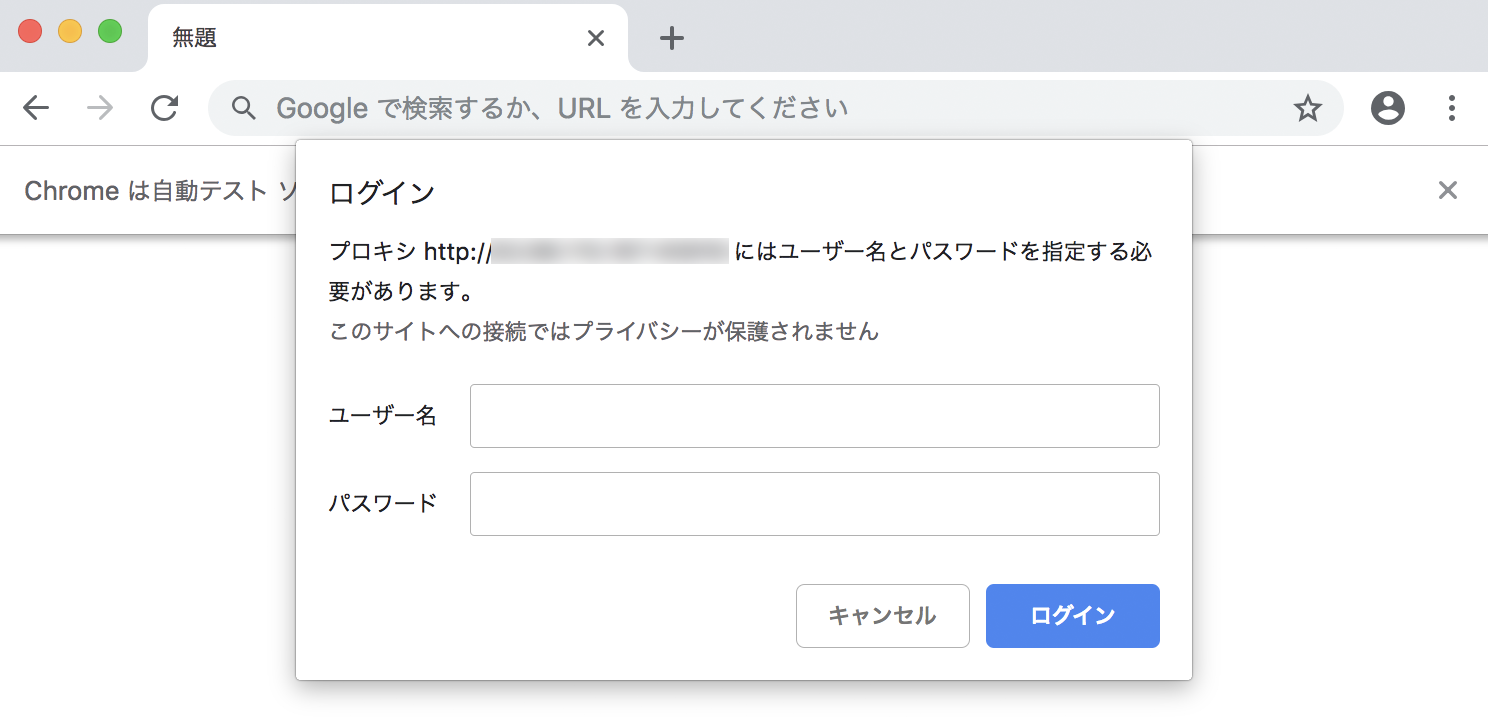Click the yellow minimize traffic light
Viewport: 1488px width, 717px height.
point(68,31)
